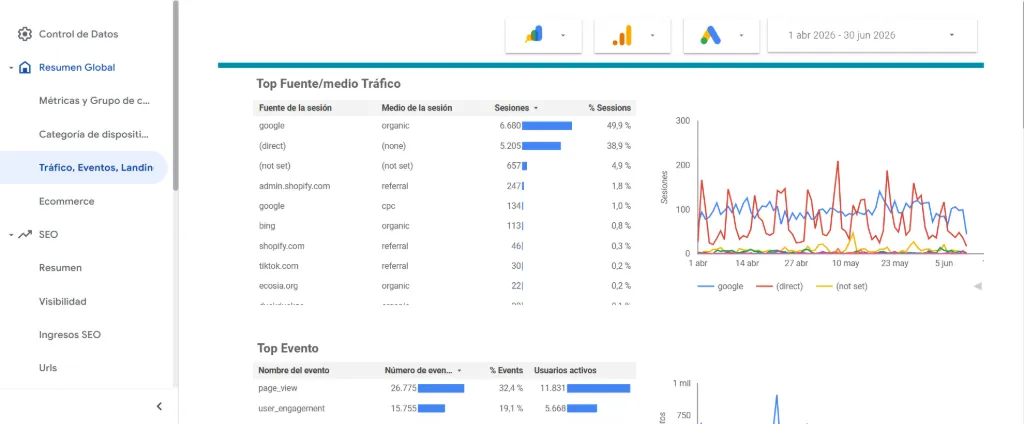Collapse the sidebar with chevron arrow
The height and width of the screenshot is (424, 1024).
coord(159,406)
